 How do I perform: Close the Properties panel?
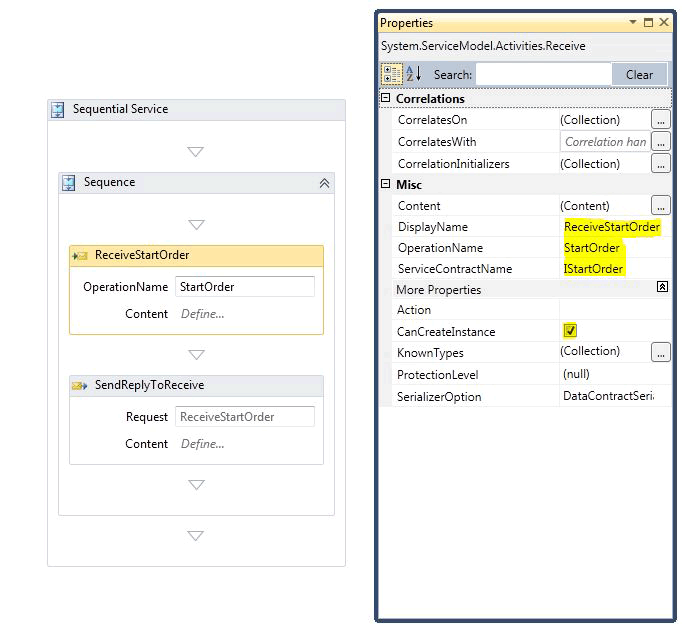point(664,22)
